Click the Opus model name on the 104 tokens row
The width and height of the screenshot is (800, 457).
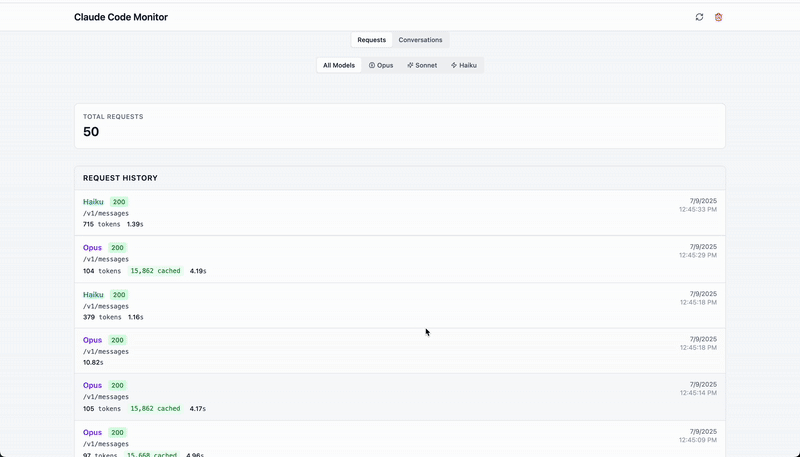(92, 248)
